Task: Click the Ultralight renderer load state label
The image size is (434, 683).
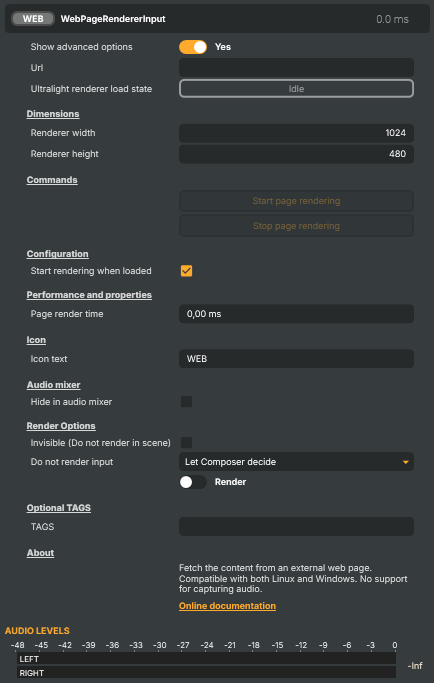Action: 92,89
